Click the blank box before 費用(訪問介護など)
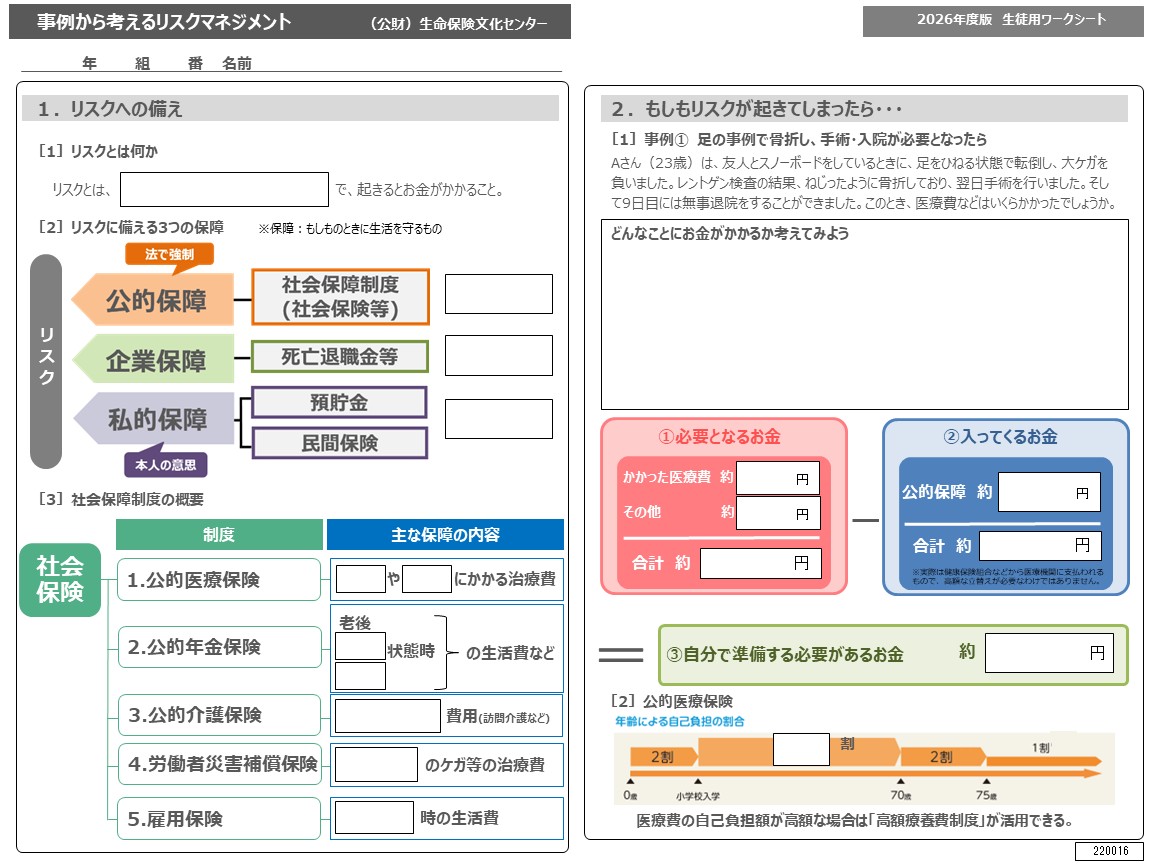Image resolution: width=1152 pixels, height=864 pixels. point(387,716)
